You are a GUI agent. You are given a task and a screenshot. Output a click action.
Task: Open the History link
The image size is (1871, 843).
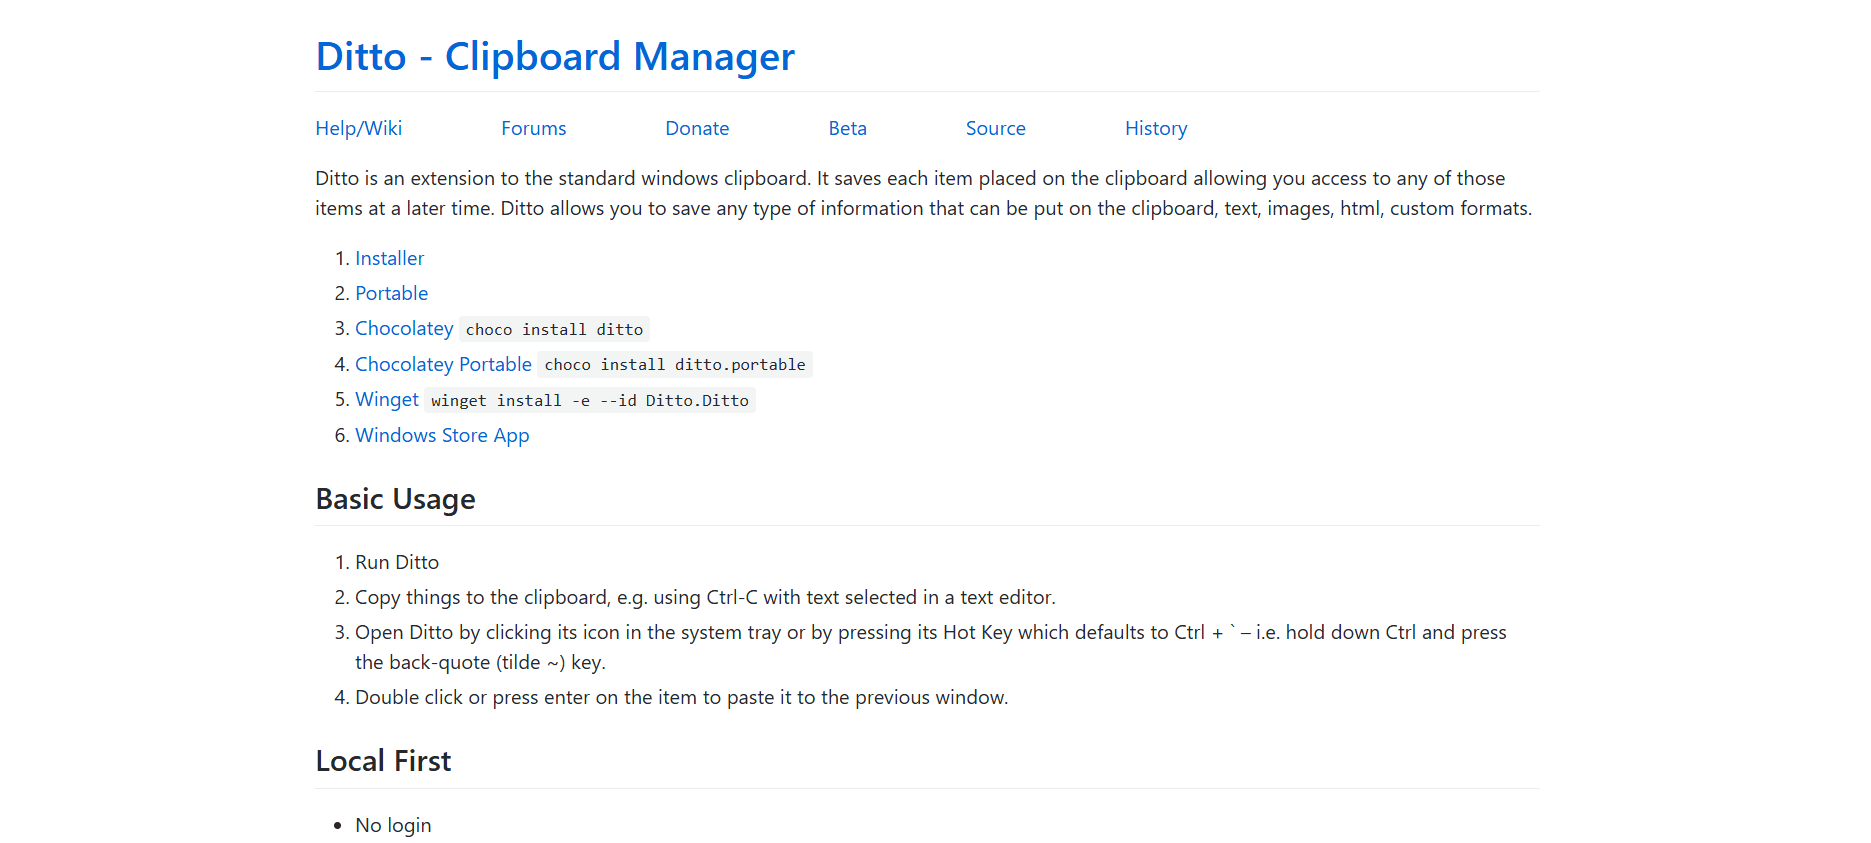(x=1155, y=128)
